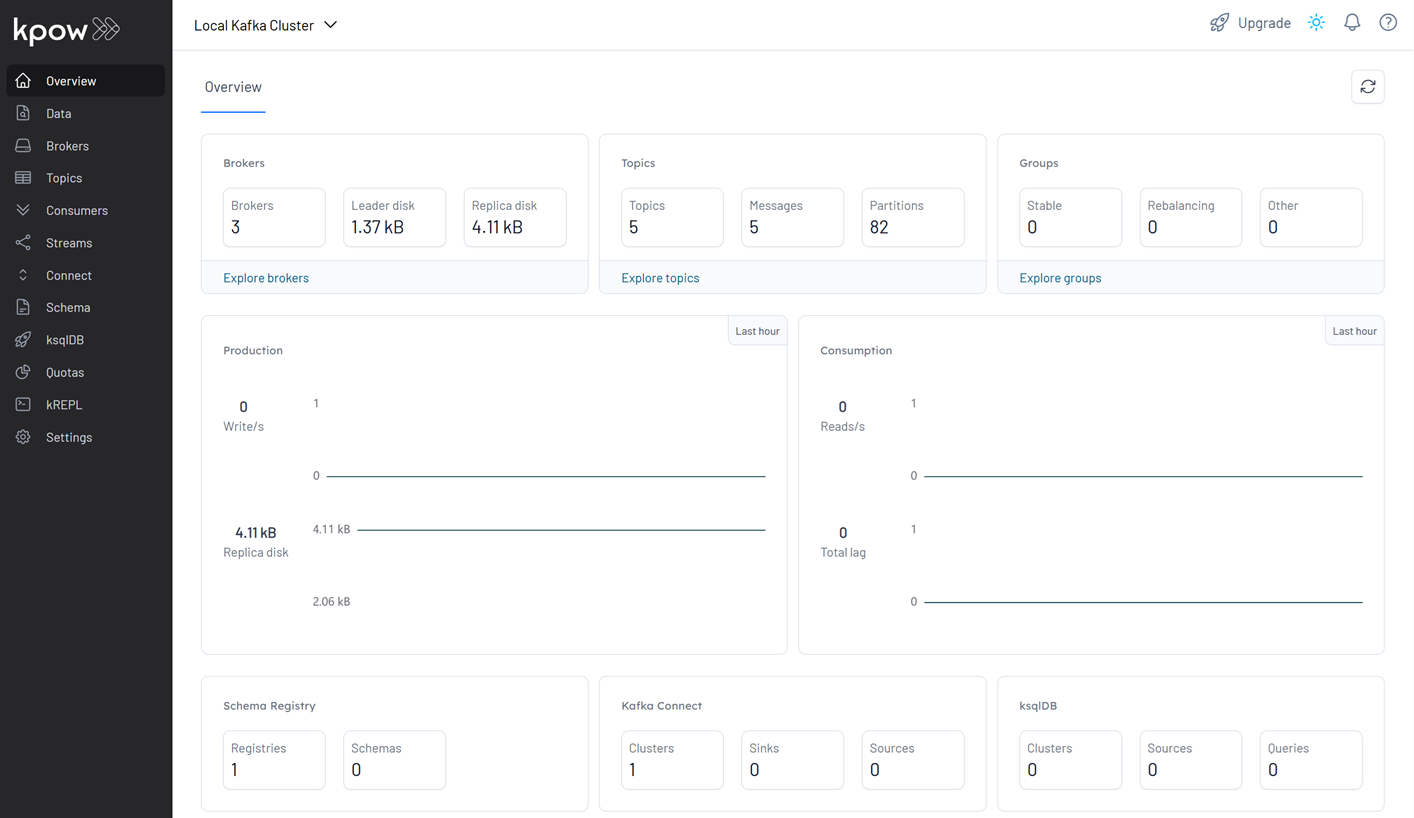Click the Write/s value in Production
The image size is (1414, 818).
click(x=243, y=407)
